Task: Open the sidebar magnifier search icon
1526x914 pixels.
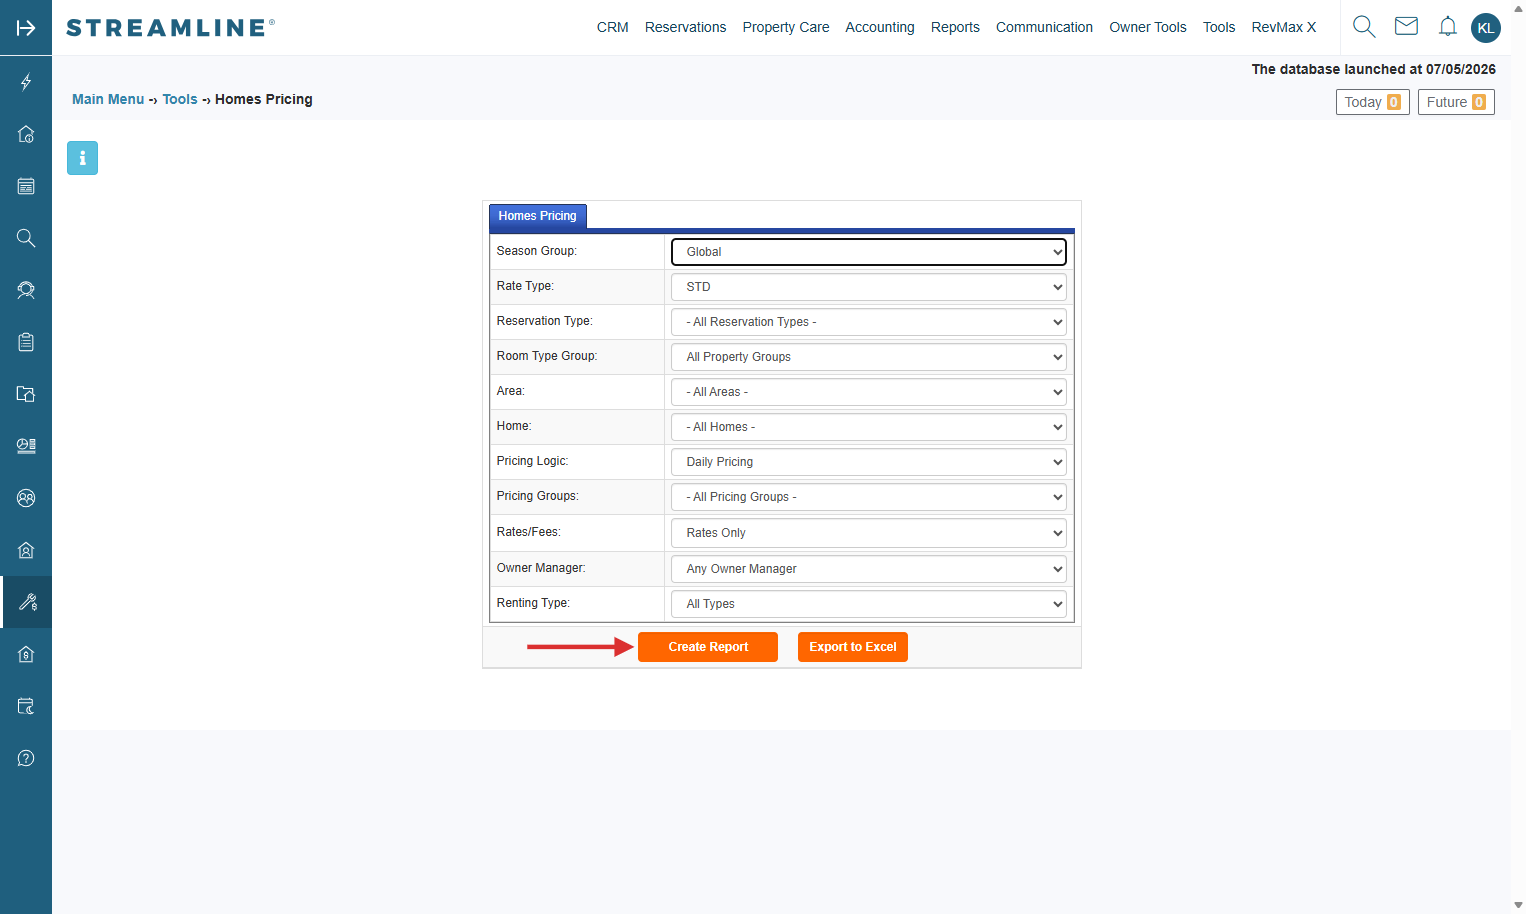Action: [x=26, y=238]
